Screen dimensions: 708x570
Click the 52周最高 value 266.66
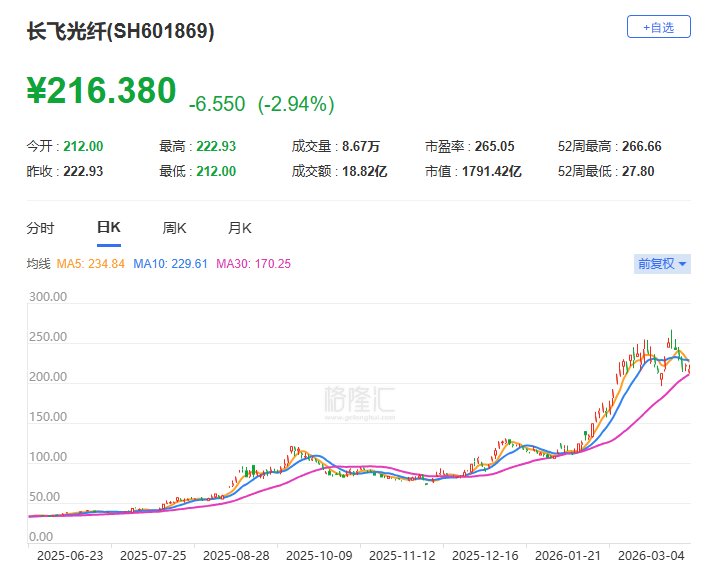[x=642, y=146]
